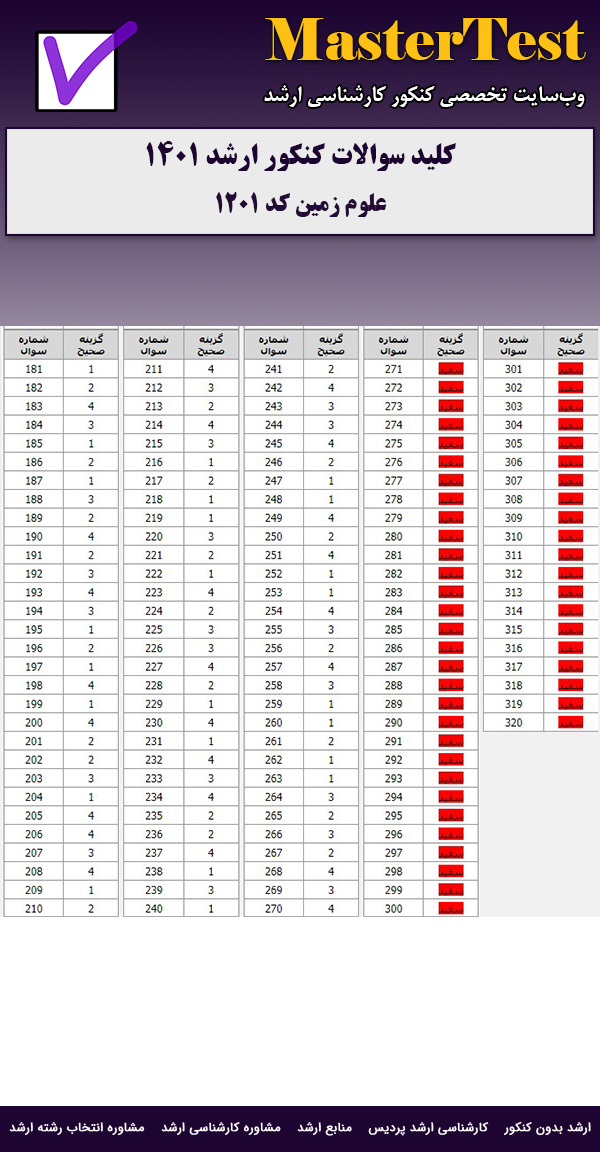The width and height of the screenshot is (600, 1152).
Task: Click the MasterTest site title
Action: pos(425,42)
